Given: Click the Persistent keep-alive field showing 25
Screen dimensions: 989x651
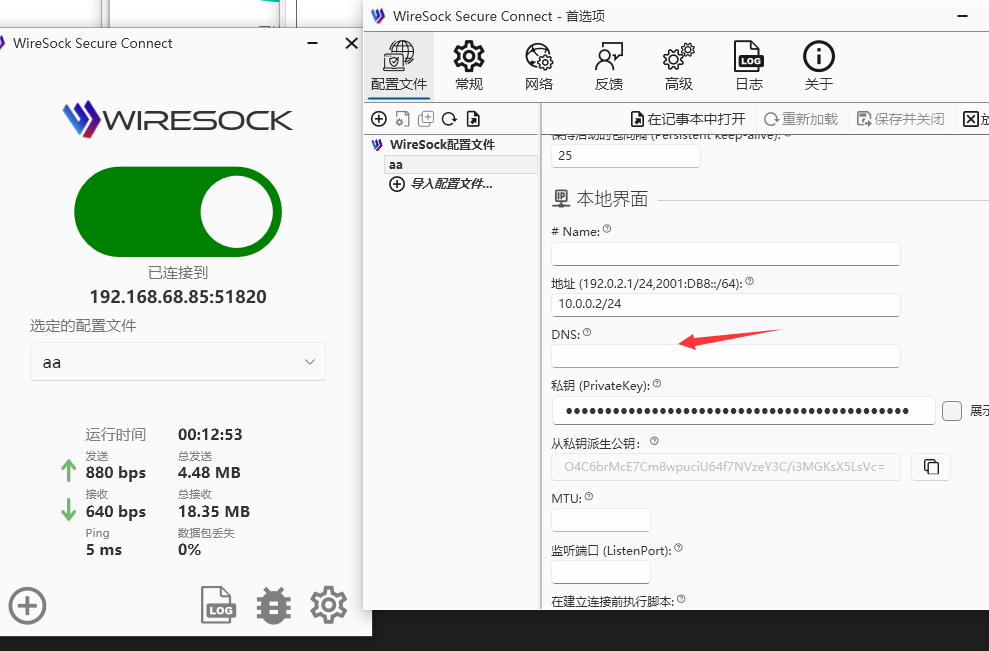Looking at the screenshot, I should (626, 156).
